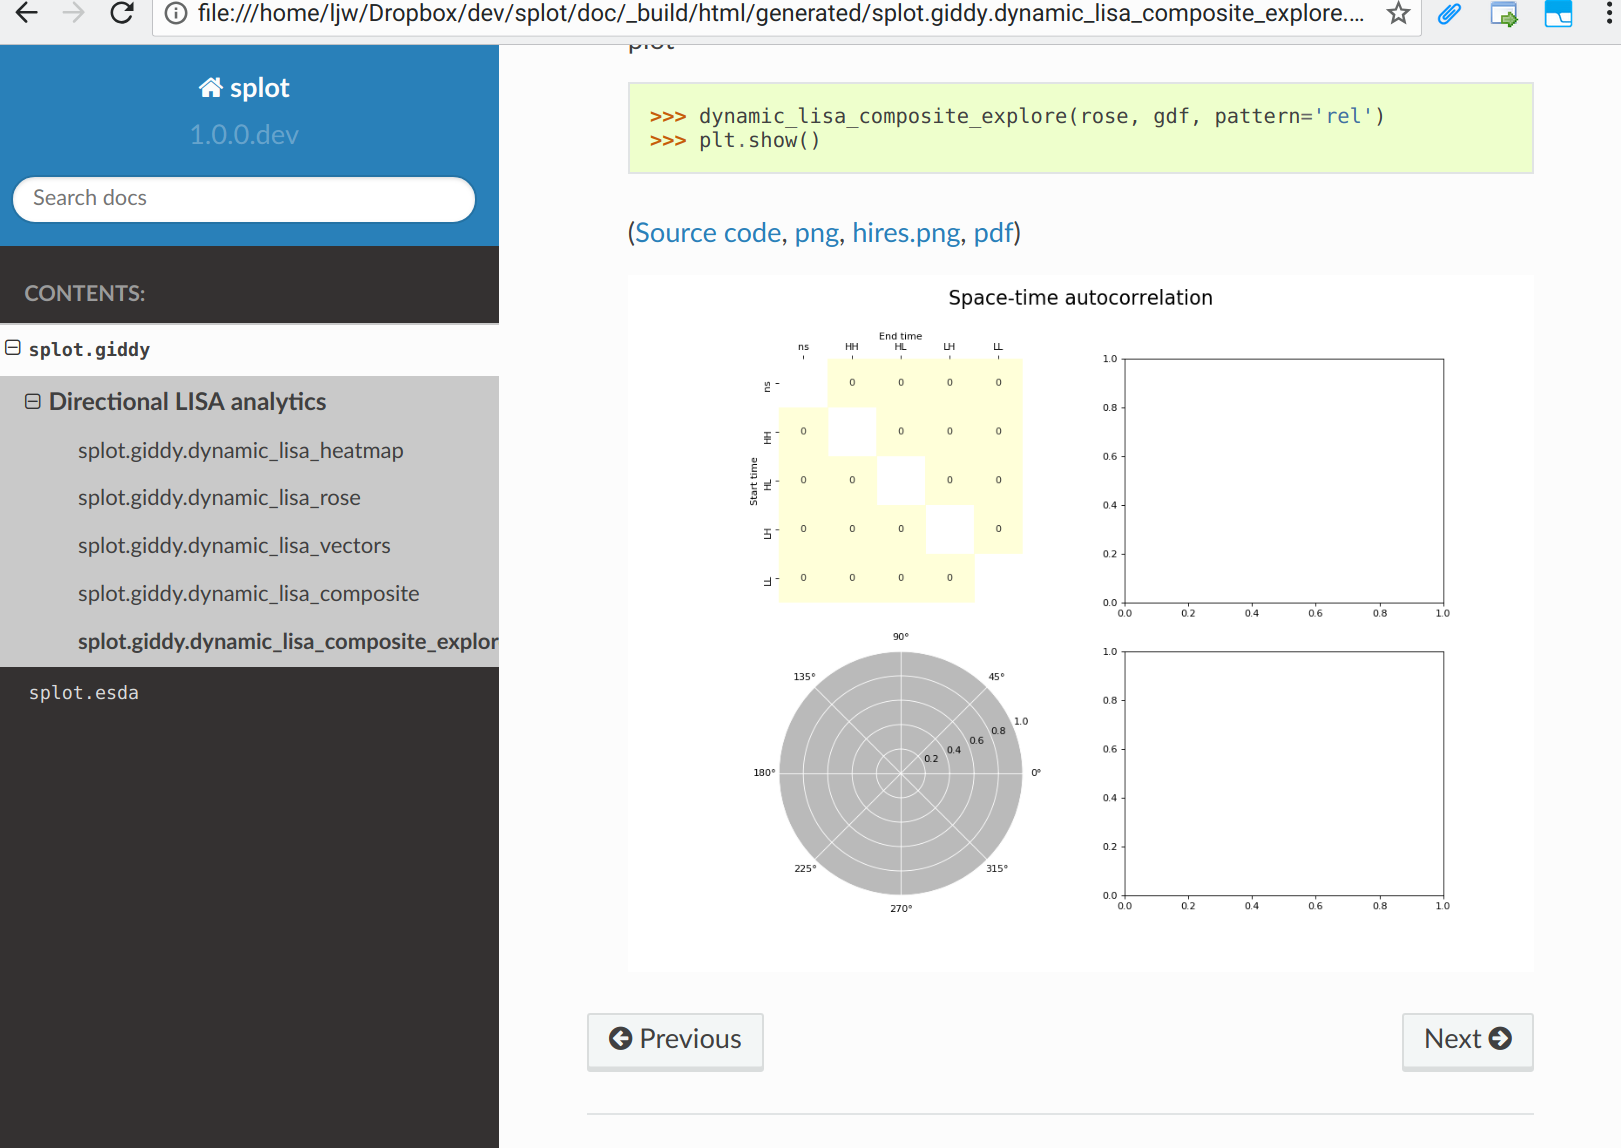Click the browser back arrow

tap(26, 14)
